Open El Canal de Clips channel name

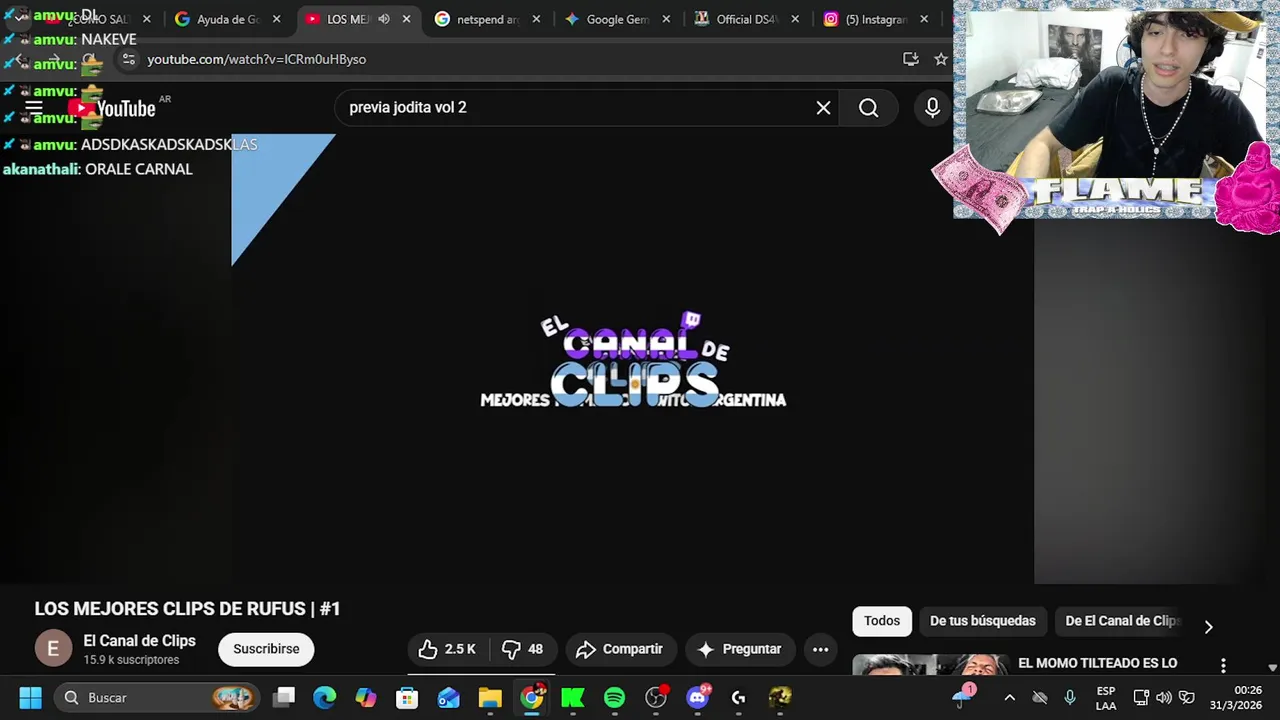pos(139,641)
